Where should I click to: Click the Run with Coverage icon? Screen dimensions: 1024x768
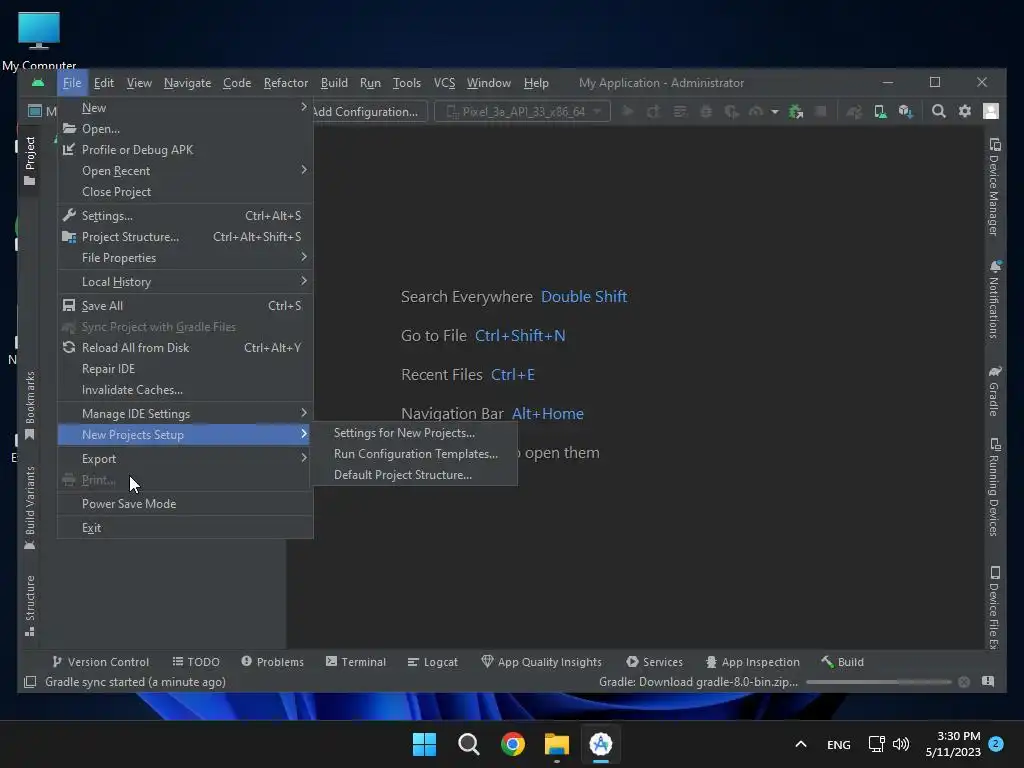point(731,112)
